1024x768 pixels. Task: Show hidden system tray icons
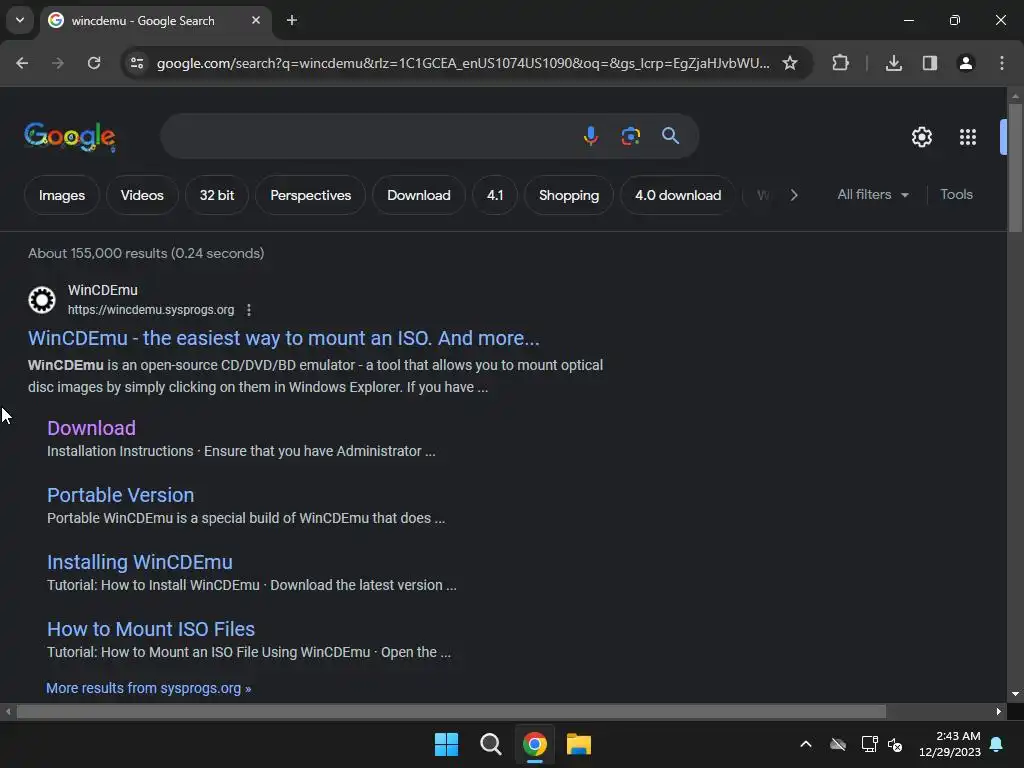click(x=806, y=744)
